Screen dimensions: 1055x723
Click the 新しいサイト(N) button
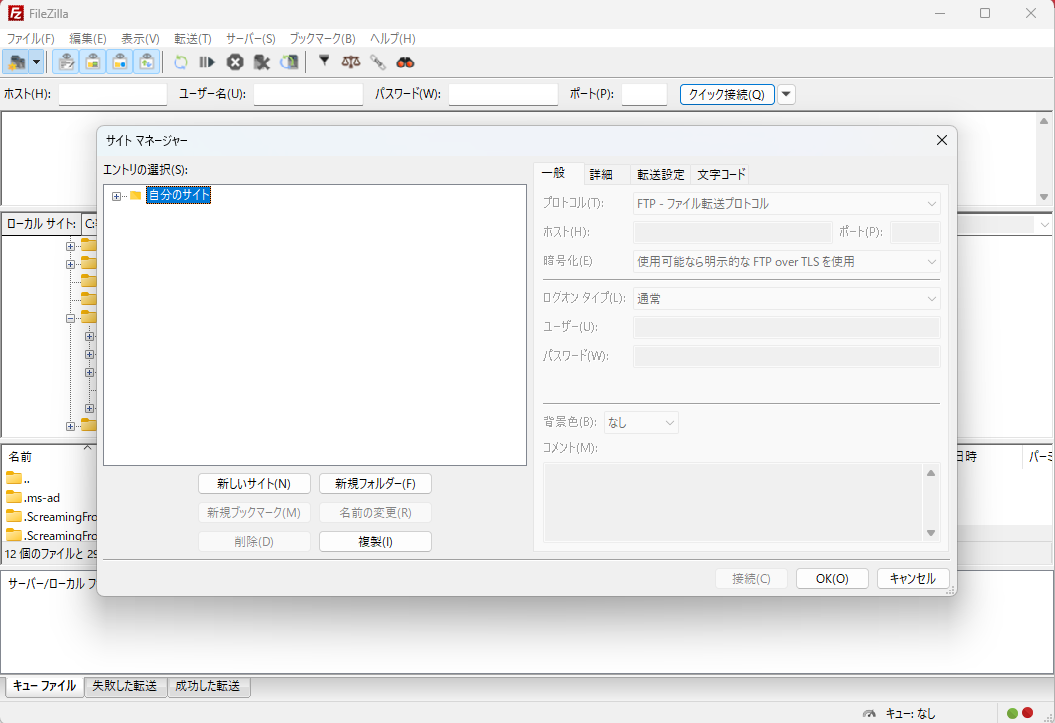(254, 484)
